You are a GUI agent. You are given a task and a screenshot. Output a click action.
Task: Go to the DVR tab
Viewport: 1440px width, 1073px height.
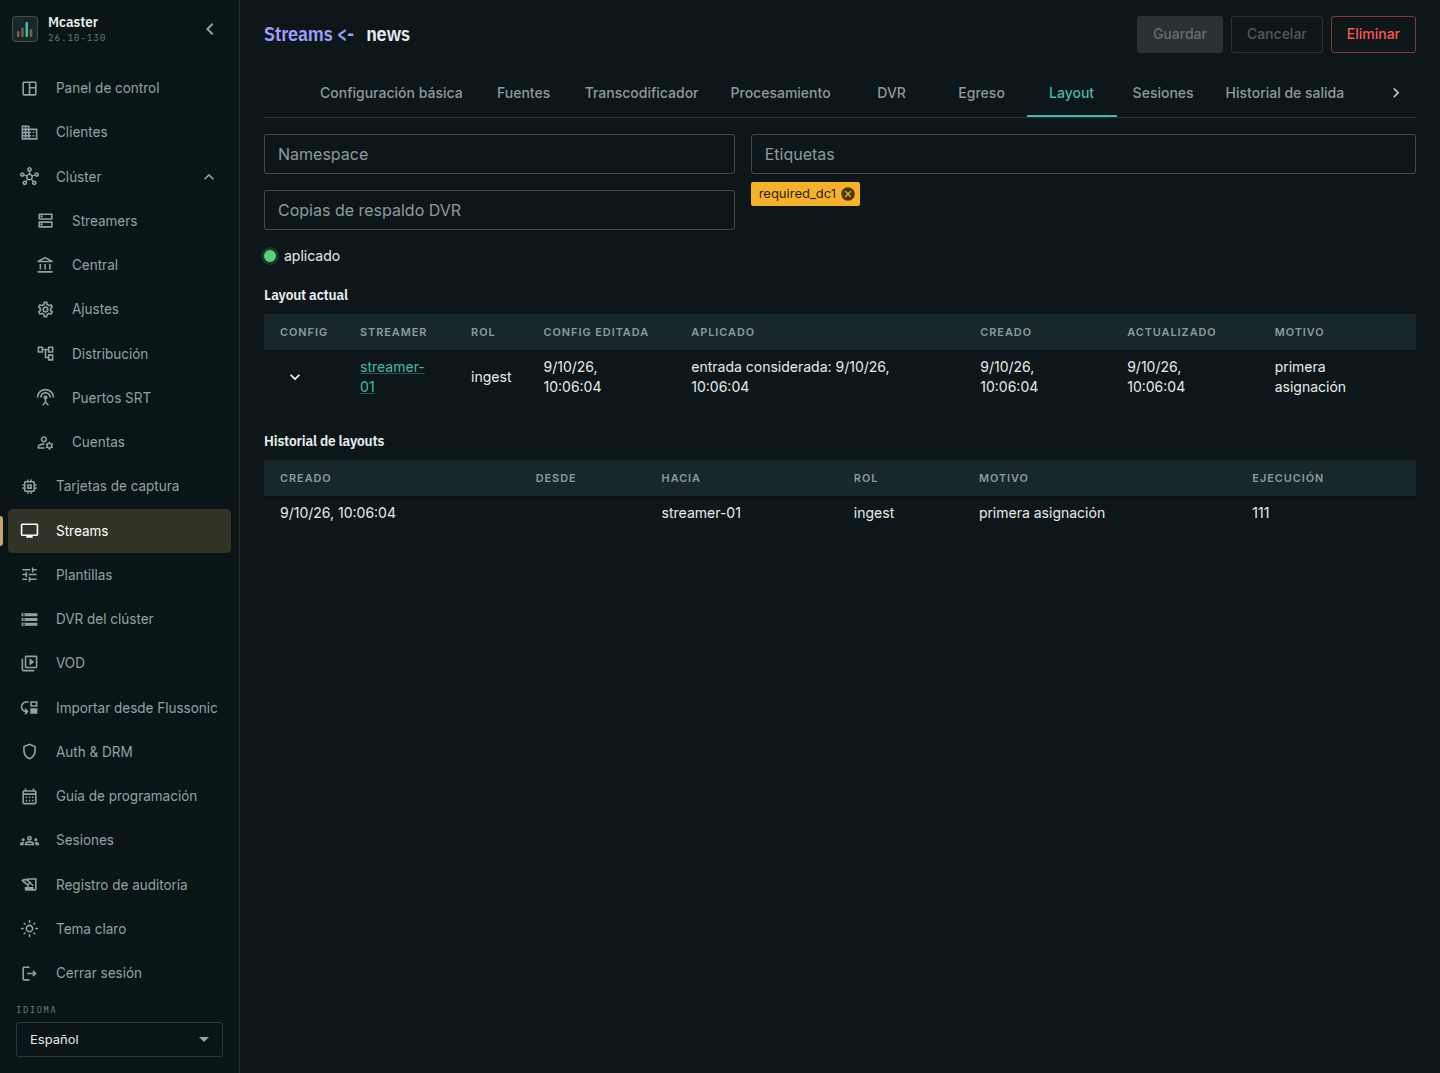pos(891,93)
